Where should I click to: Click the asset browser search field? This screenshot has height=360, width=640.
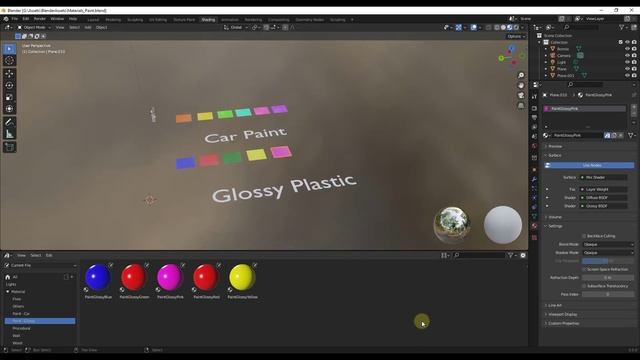(480, 256)
